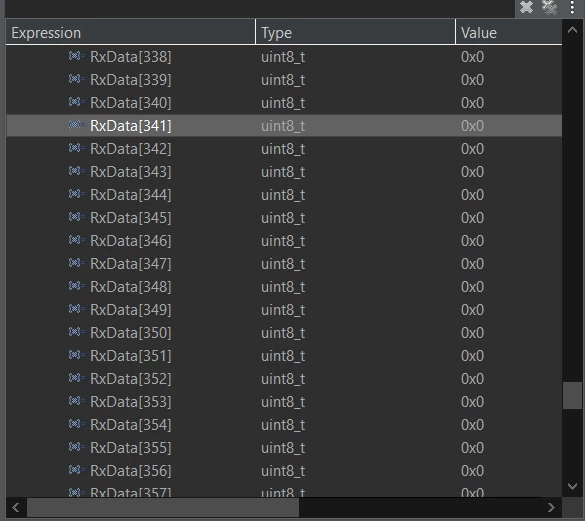Click the variable icon beside RxData[352]
585x521 pixels.
(76, 378)
